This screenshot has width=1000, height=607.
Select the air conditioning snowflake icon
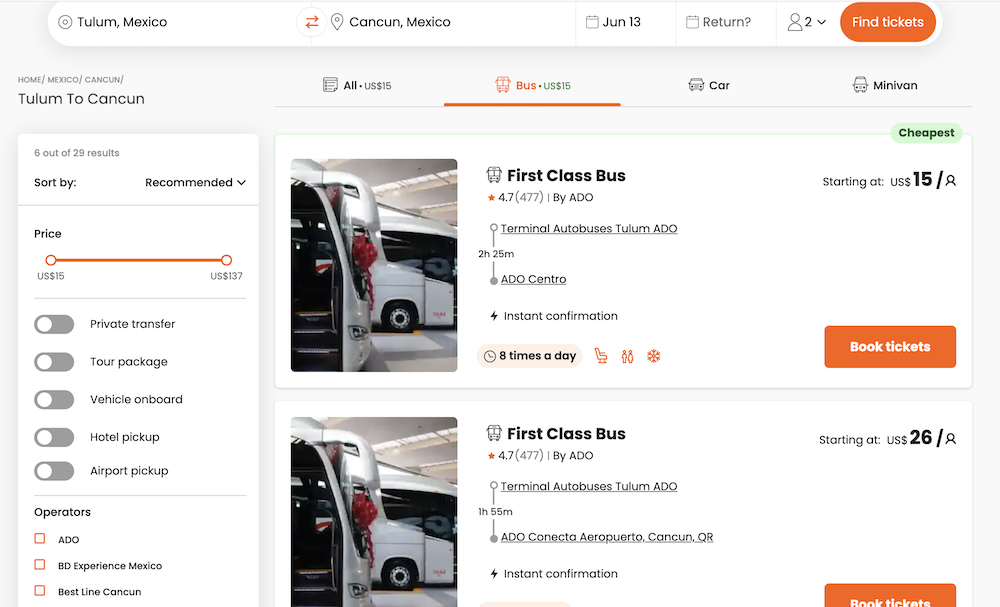click(653, 355)
